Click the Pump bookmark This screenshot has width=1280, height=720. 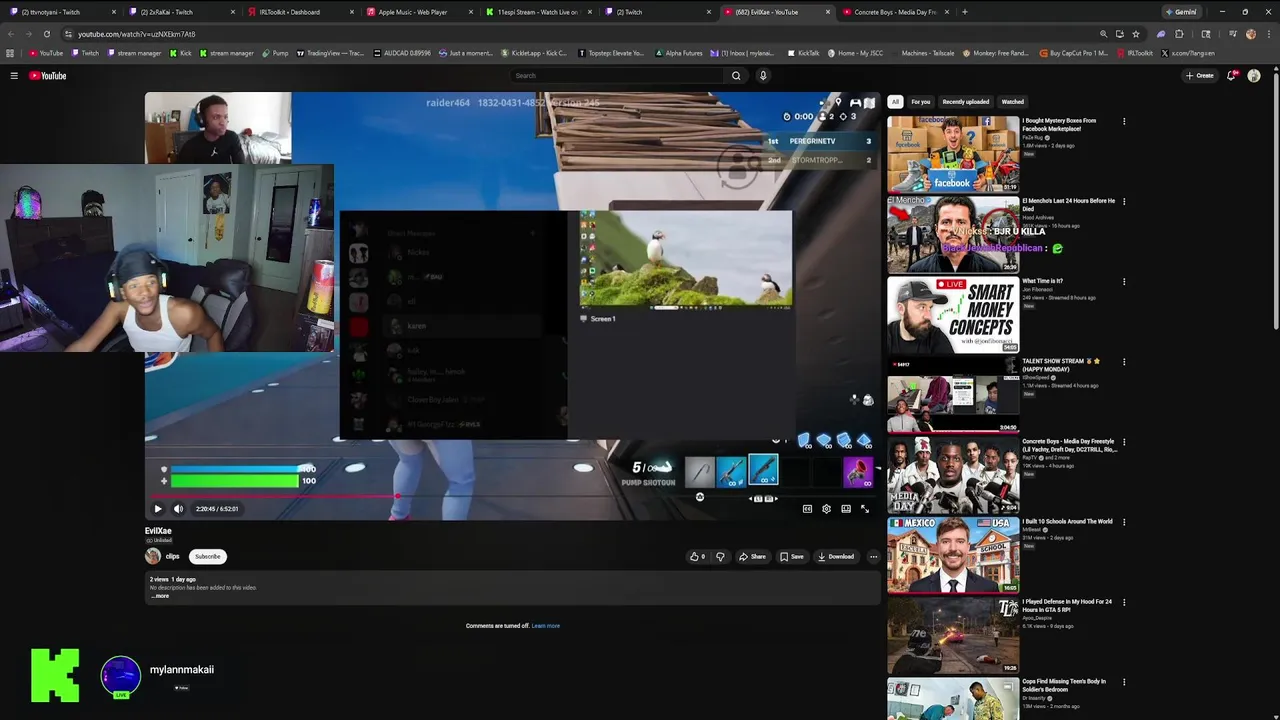(275, 53)
